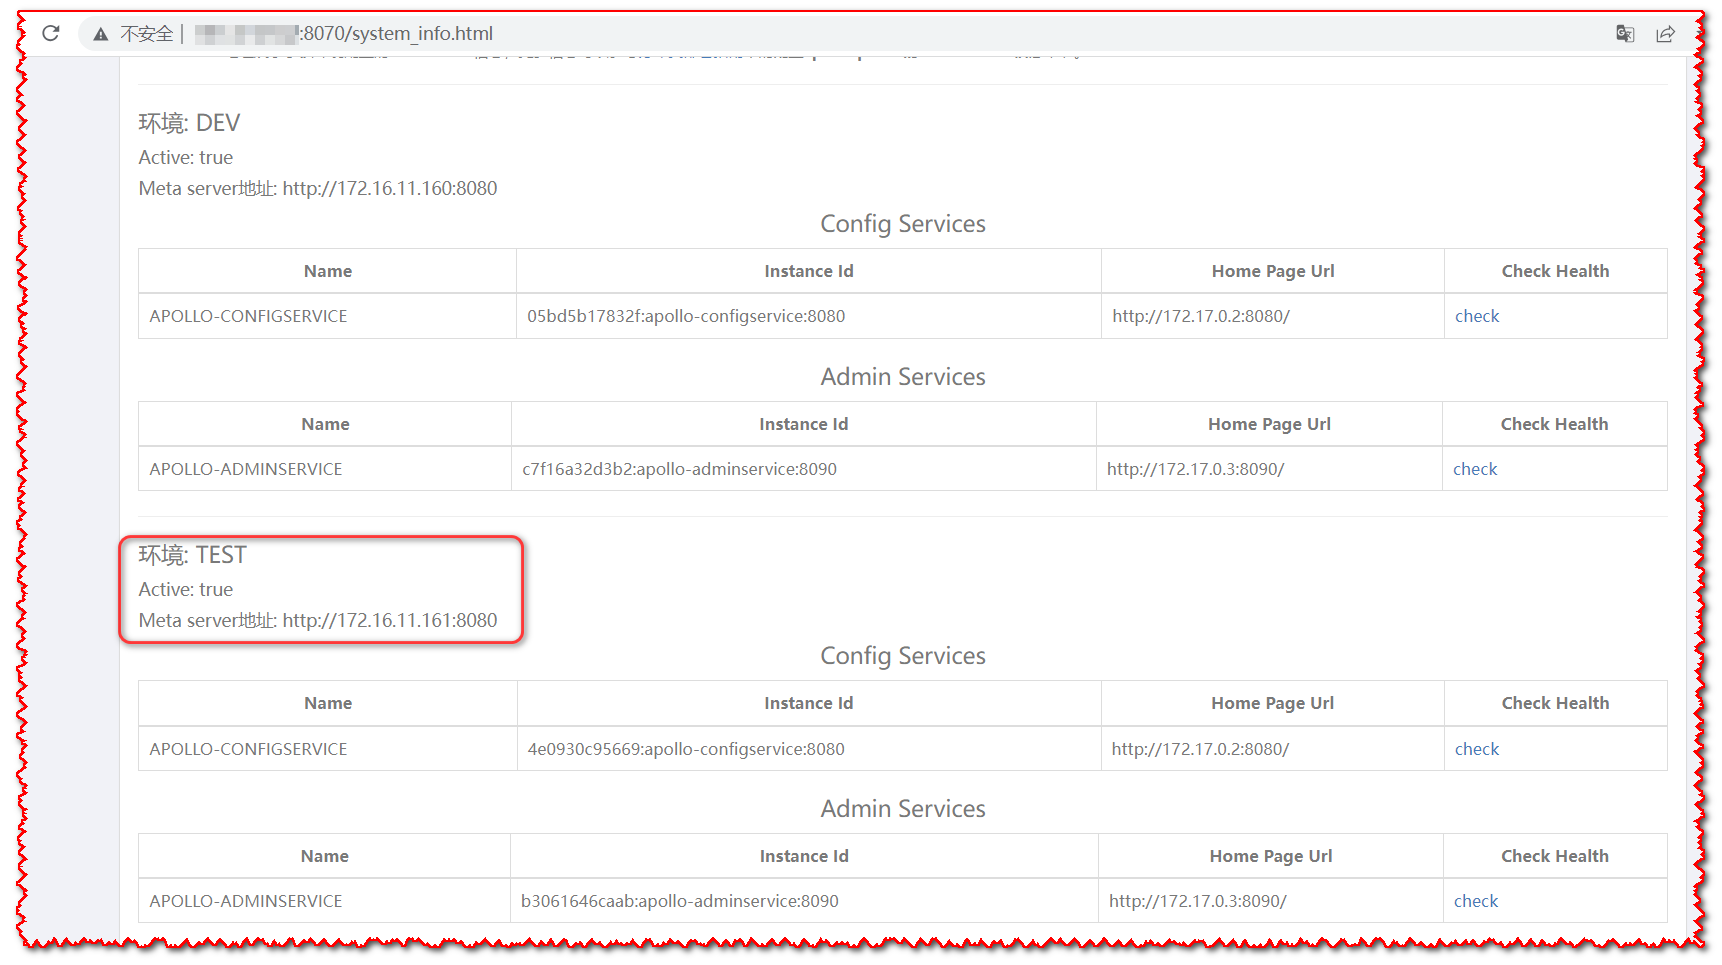Select DEV config home page URL http://172.17.0.2:8080/

pos(1201,316)
